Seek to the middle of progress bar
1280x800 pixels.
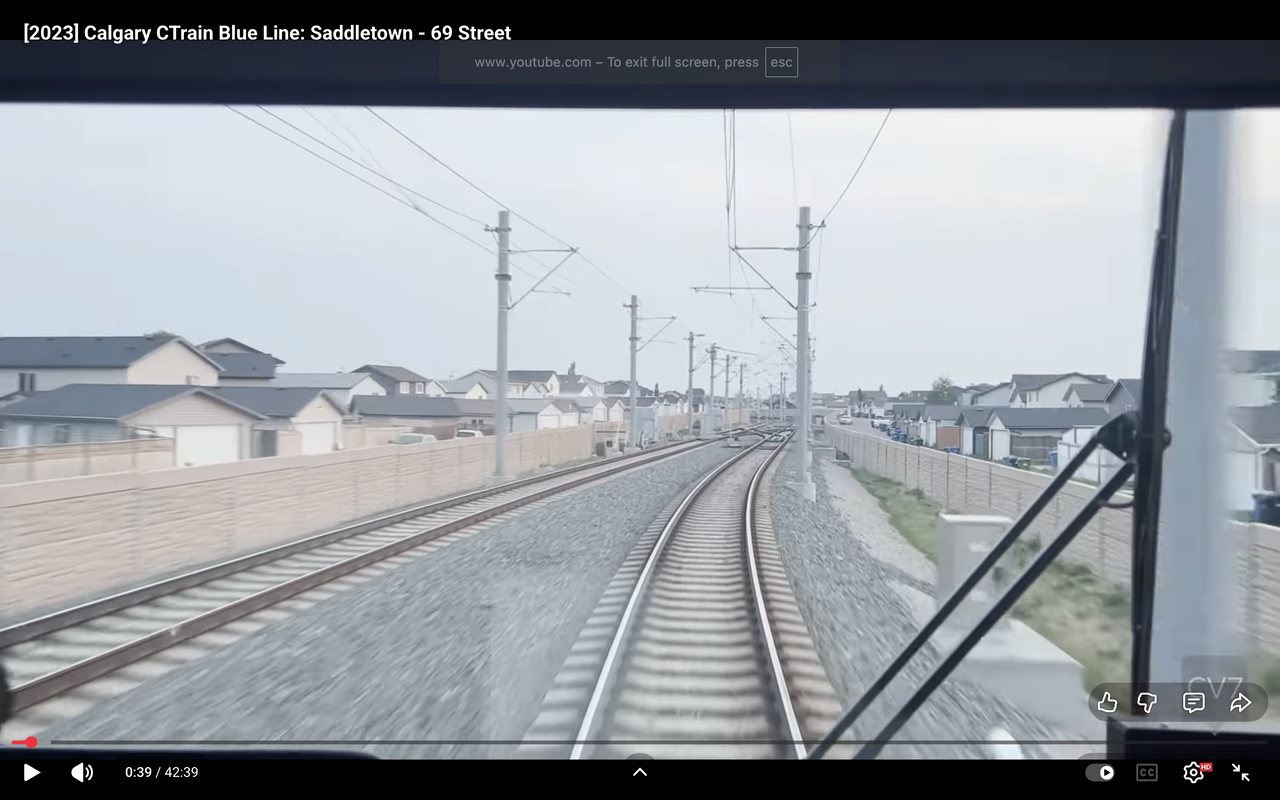pyautogui.click(x=640, y=742)
